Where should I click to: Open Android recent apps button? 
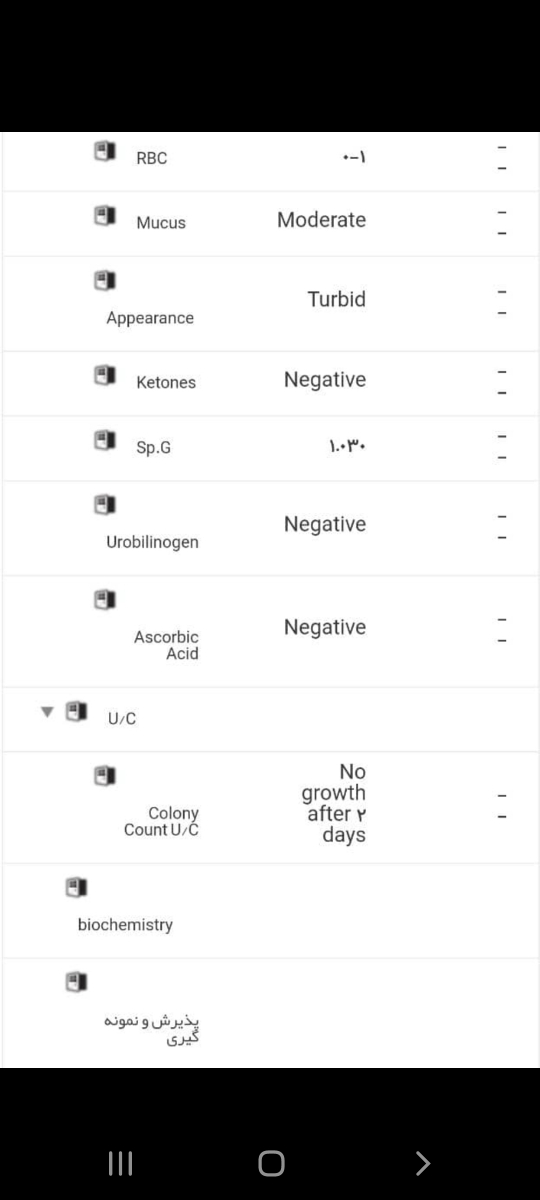(x=120, y=1163)
